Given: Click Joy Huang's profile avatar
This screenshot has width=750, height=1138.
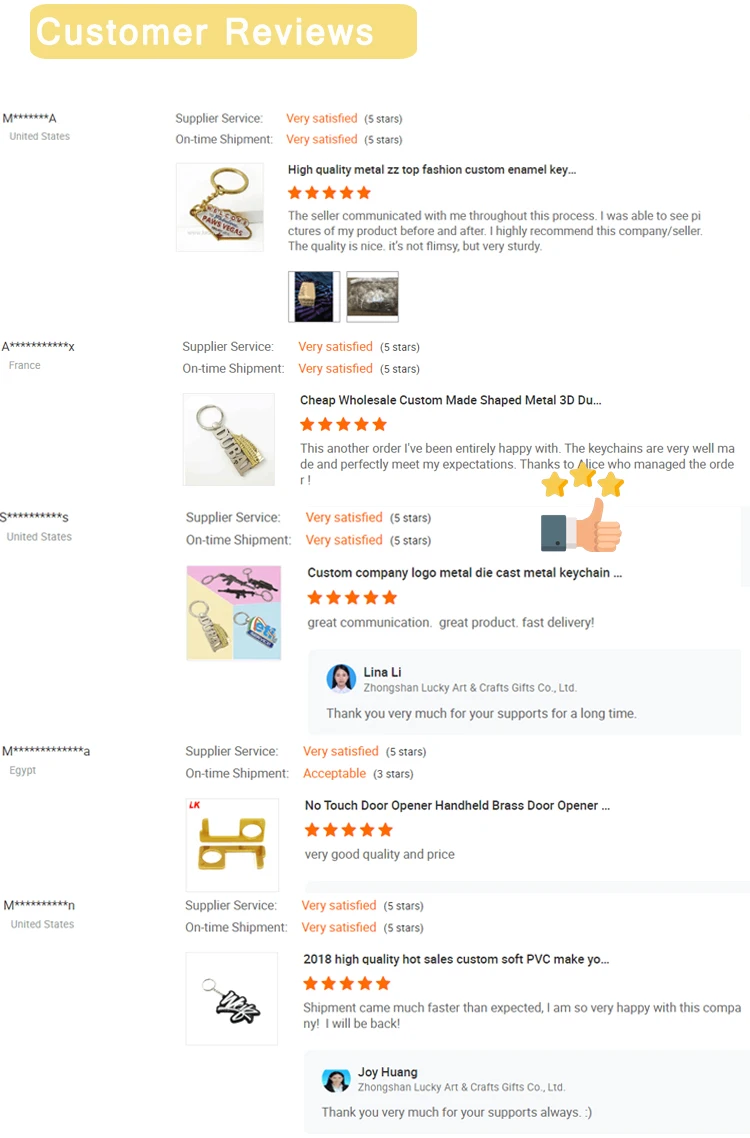Looking at the screenshot, I should click(336, 1080).
